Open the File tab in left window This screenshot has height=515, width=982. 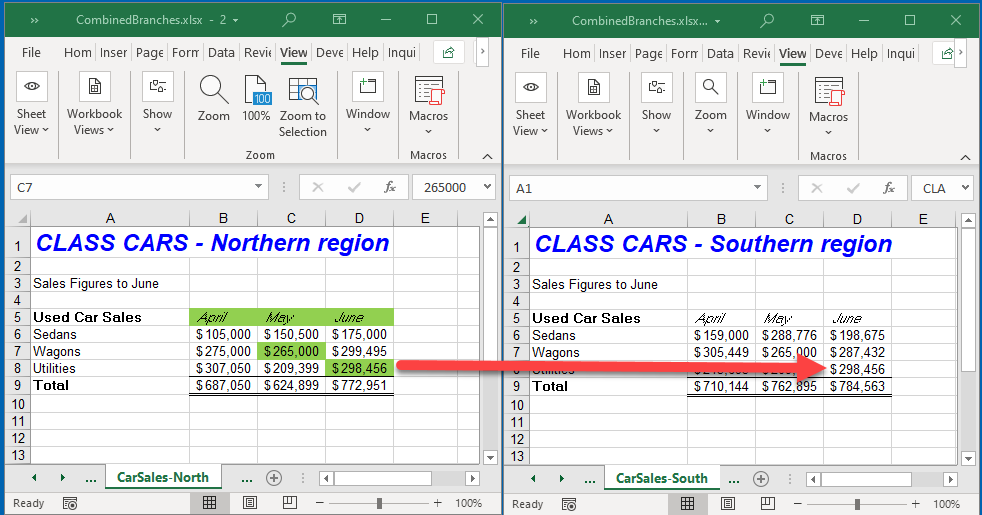(31, 53)
